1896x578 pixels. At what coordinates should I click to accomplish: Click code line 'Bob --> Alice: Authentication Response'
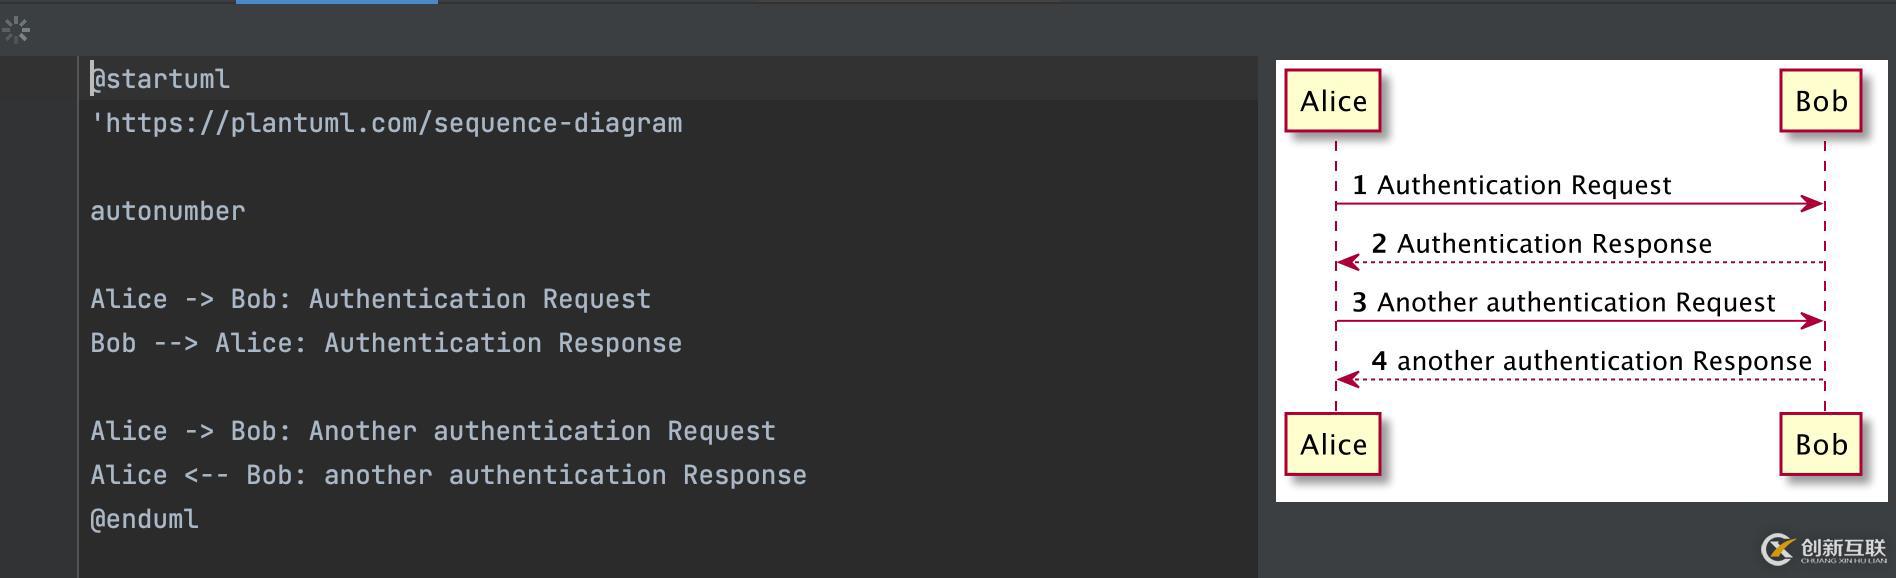(386, 343)
